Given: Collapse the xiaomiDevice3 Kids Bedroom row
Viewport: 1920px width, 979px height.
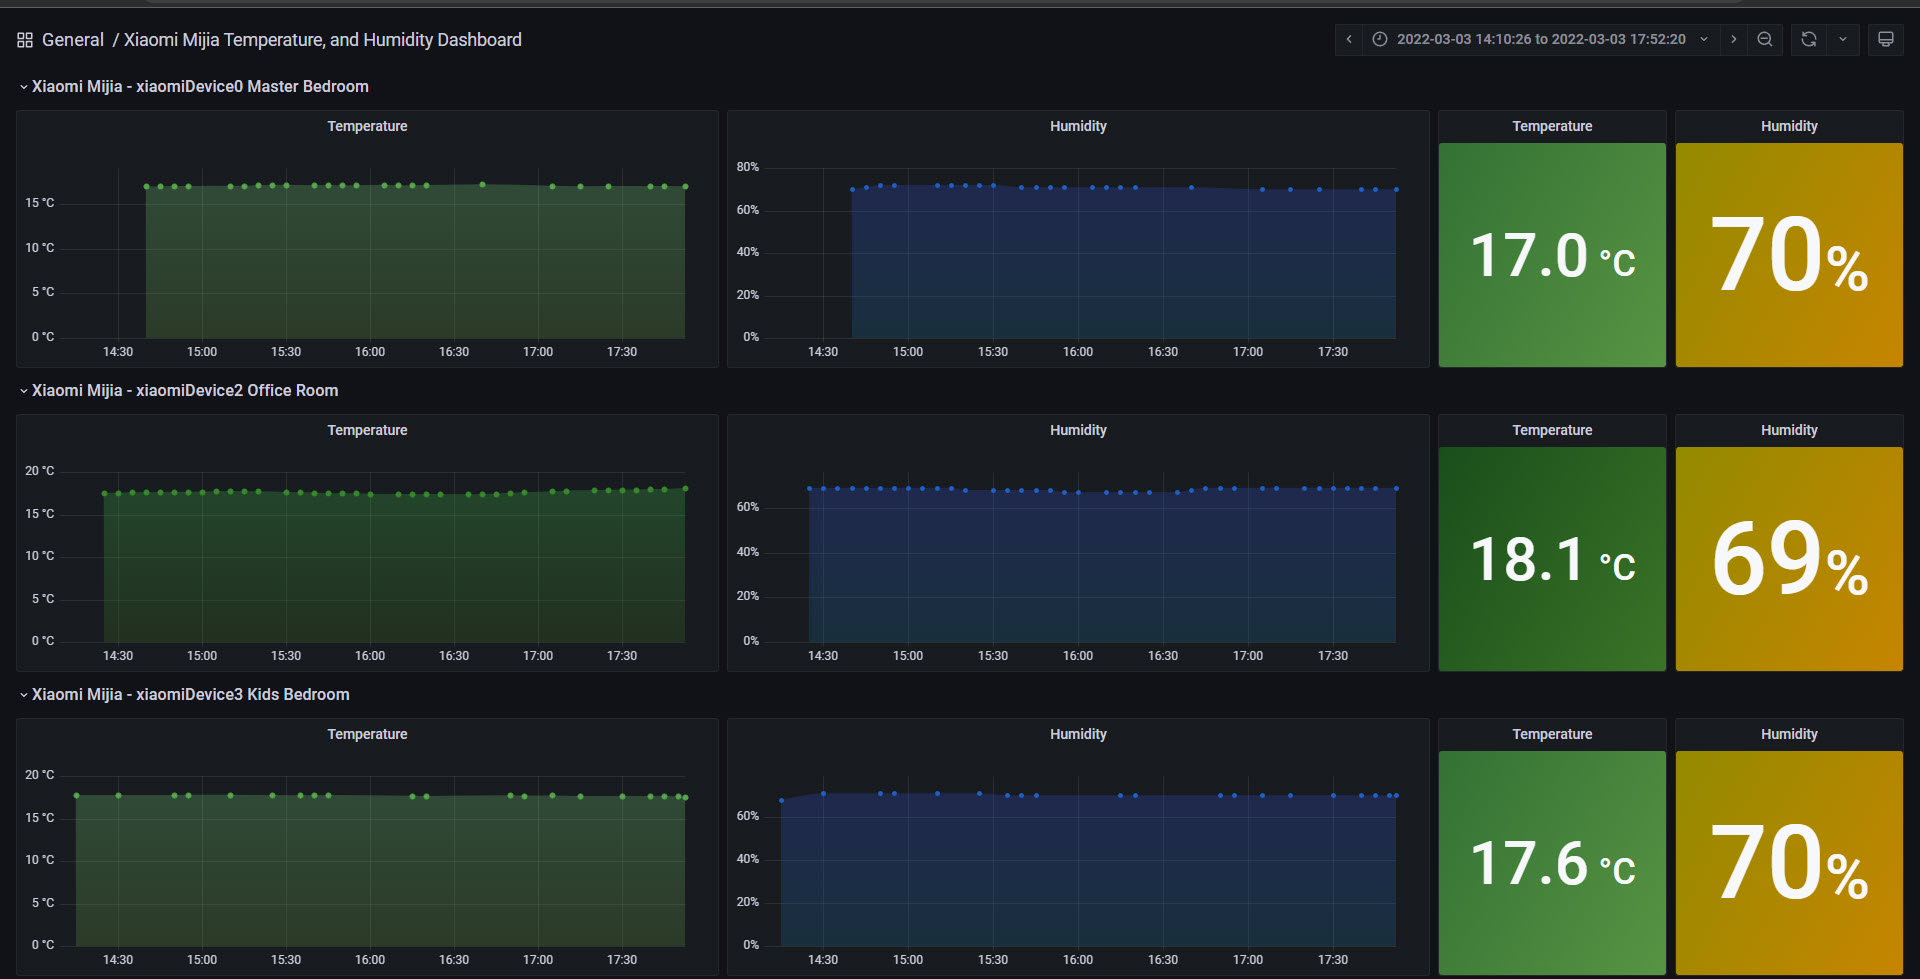Looking at the screenshot, I should coord(185,695).
